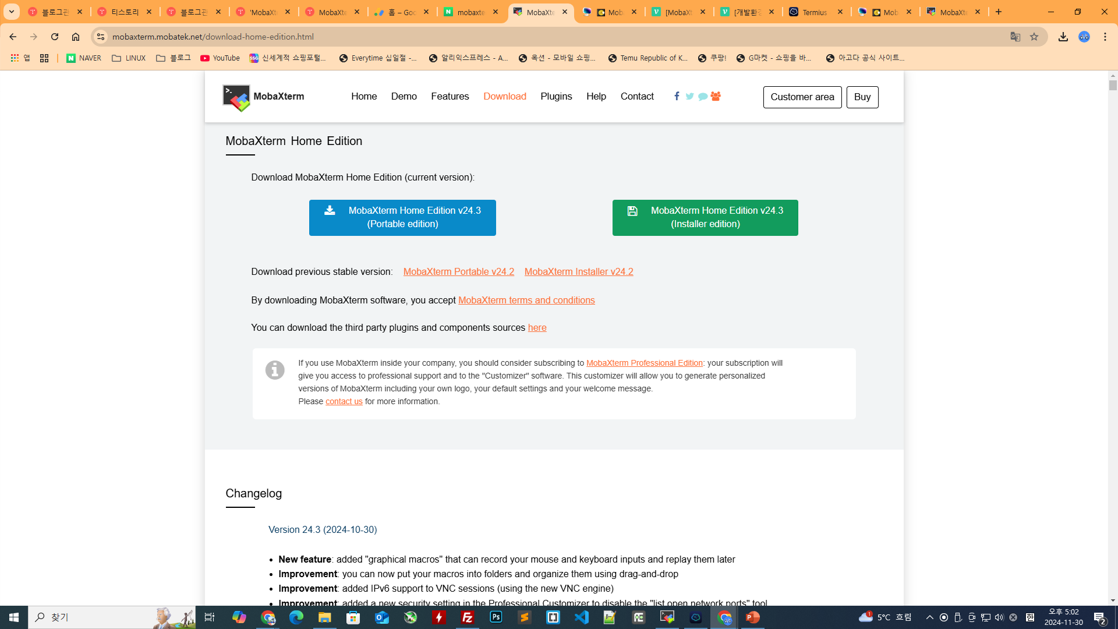The height and width of the screenshot is (629, 1118).
Task: Reload the current page
Action: point(54,36)
